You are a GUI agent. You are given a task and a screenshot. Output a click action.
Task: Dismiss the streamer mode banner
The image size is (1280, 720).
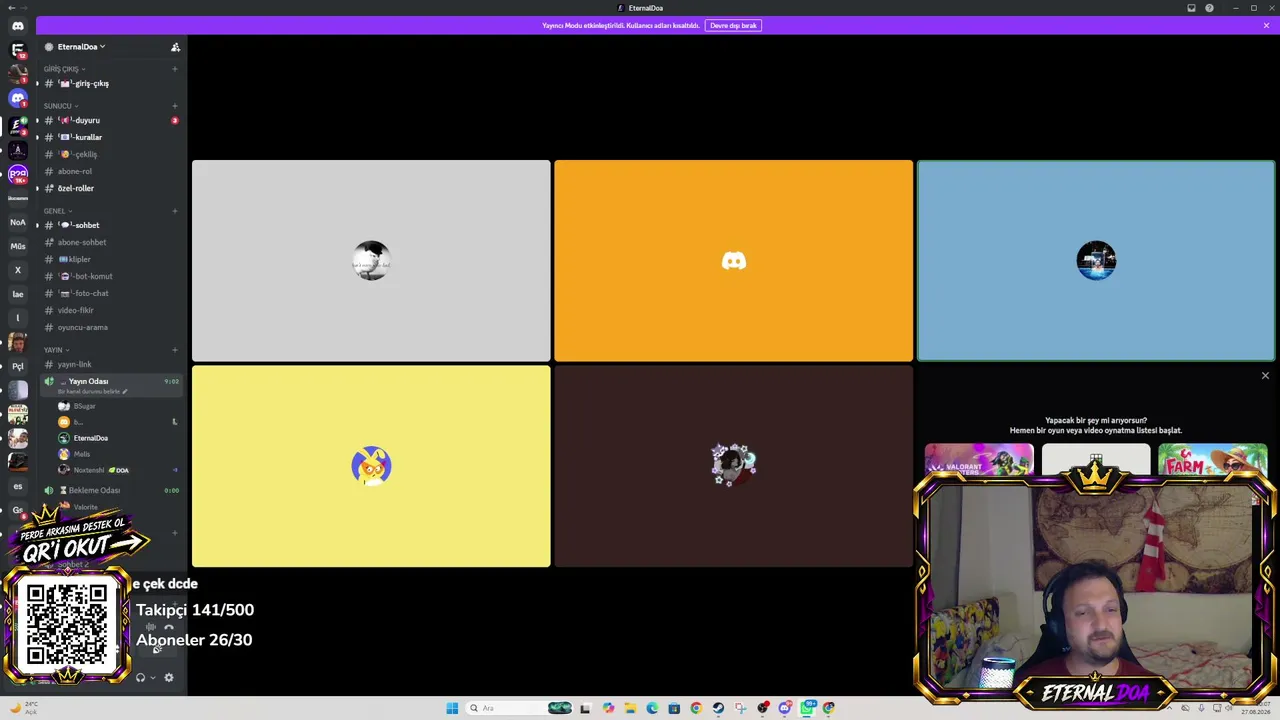(1266, 25)
